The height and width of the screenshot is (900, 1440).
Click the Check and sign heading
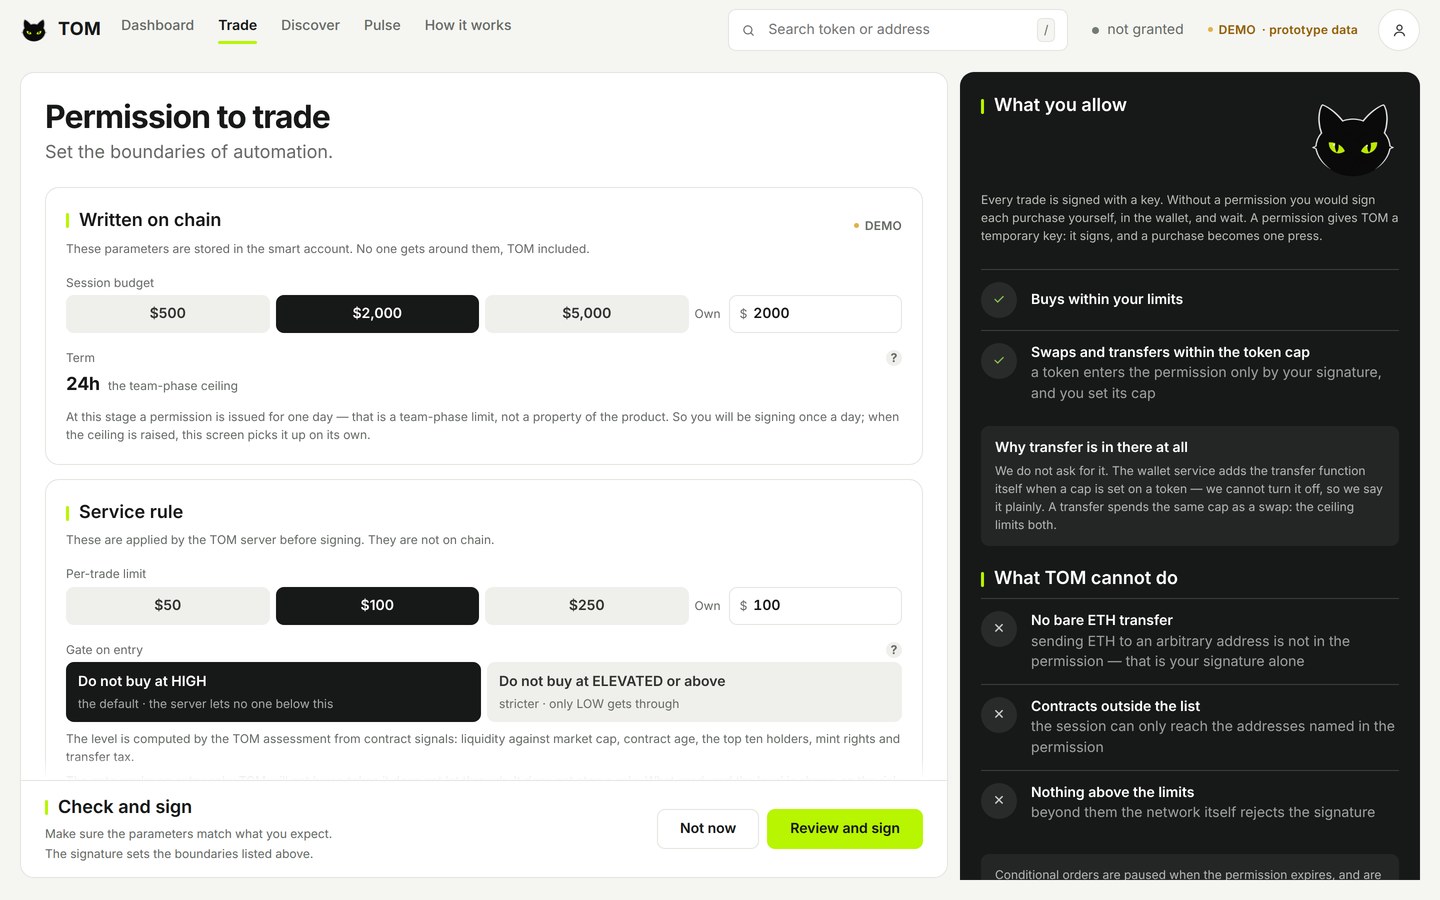click(x=125, y=807)
